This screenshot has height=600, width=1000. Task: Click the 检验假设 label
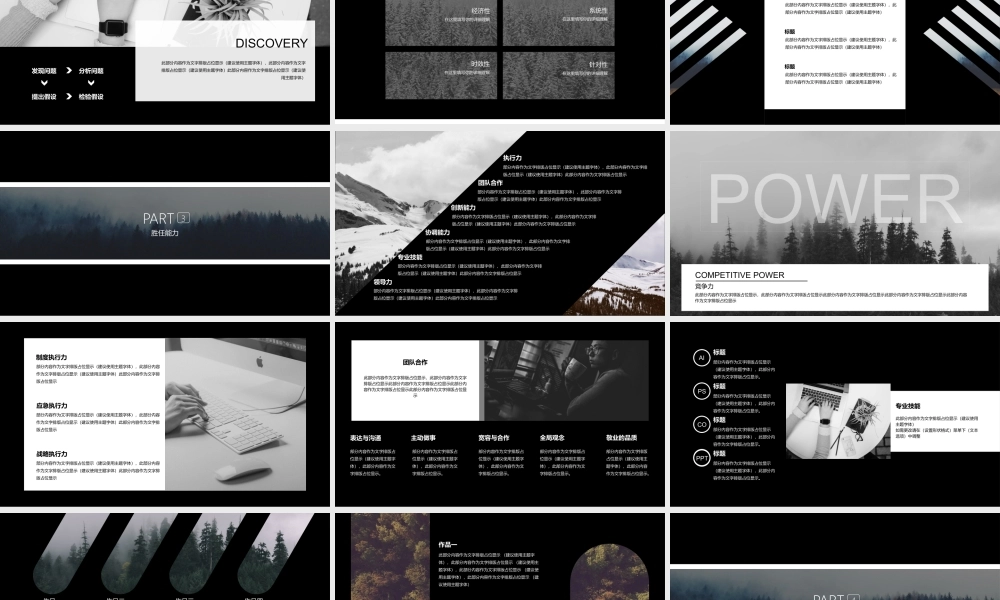tap(91, 97)
